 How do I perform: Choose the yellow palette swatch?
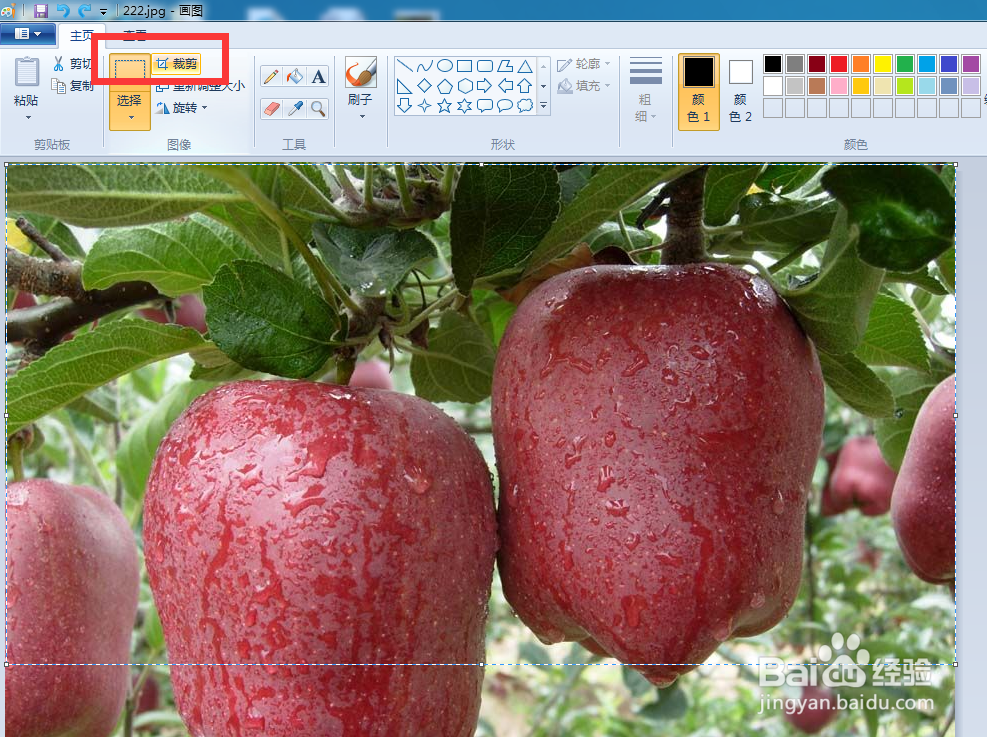click(883, 64)
